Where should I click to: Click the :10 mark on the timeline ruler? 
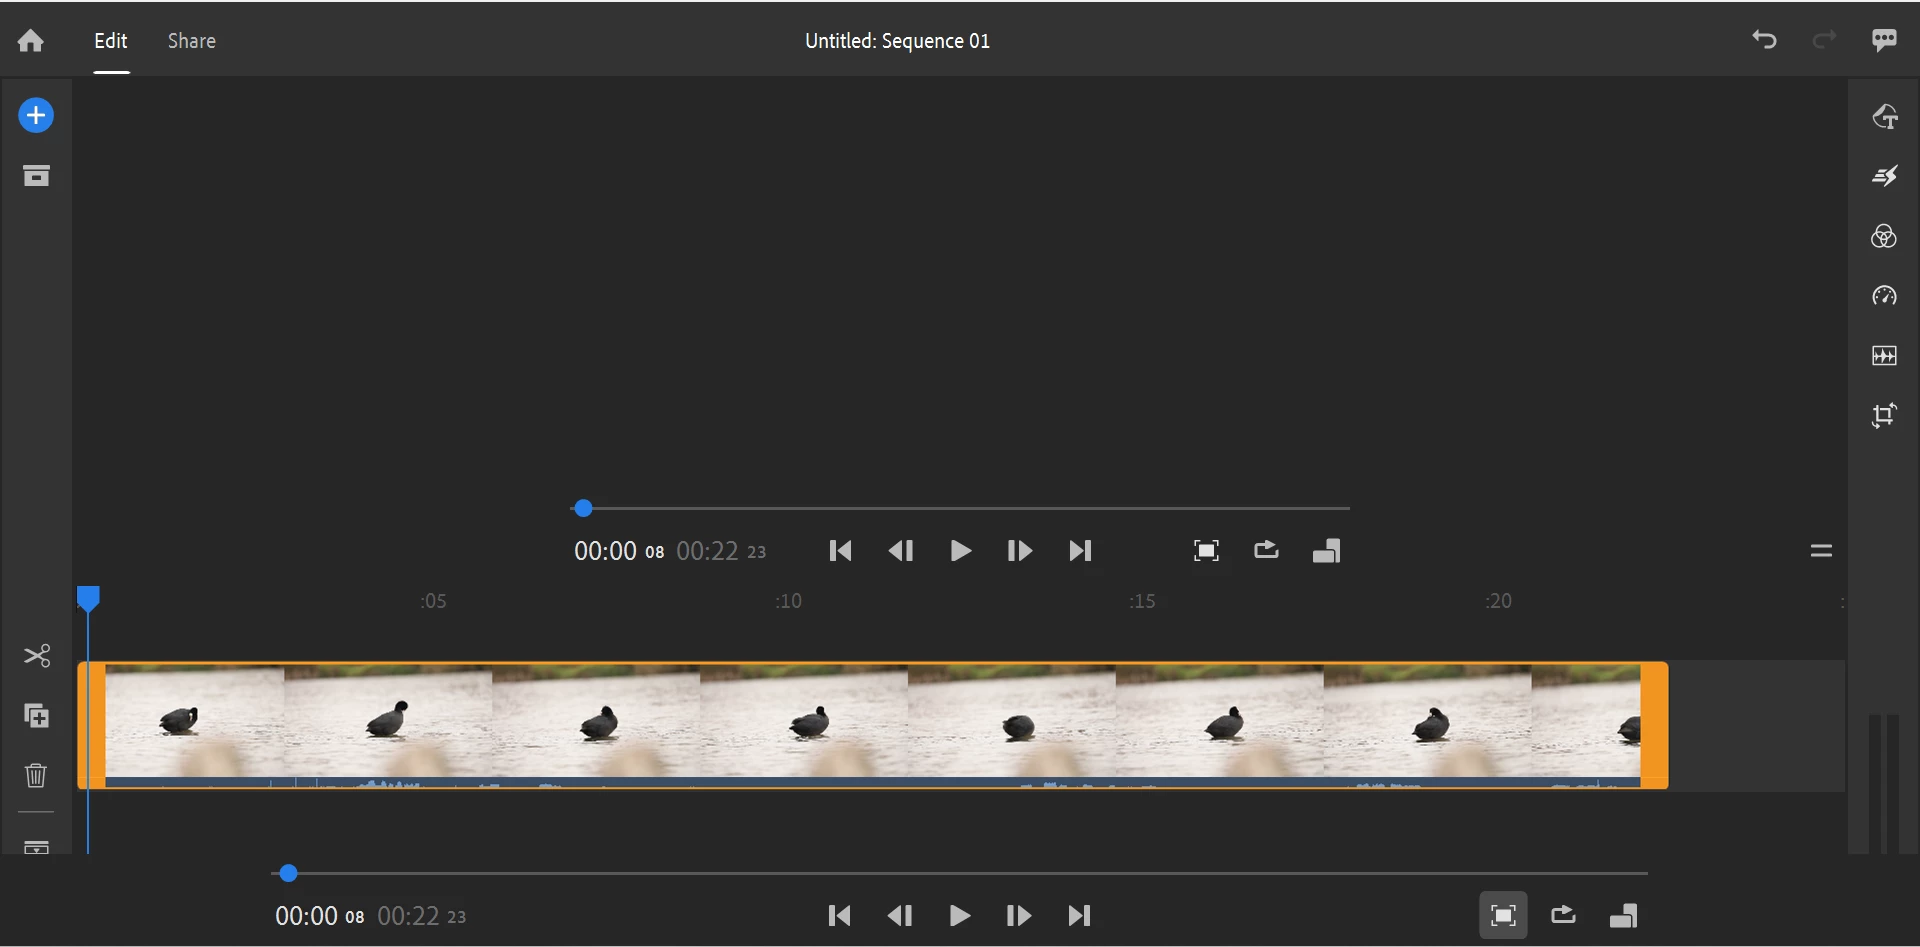(x=788, y=601)
